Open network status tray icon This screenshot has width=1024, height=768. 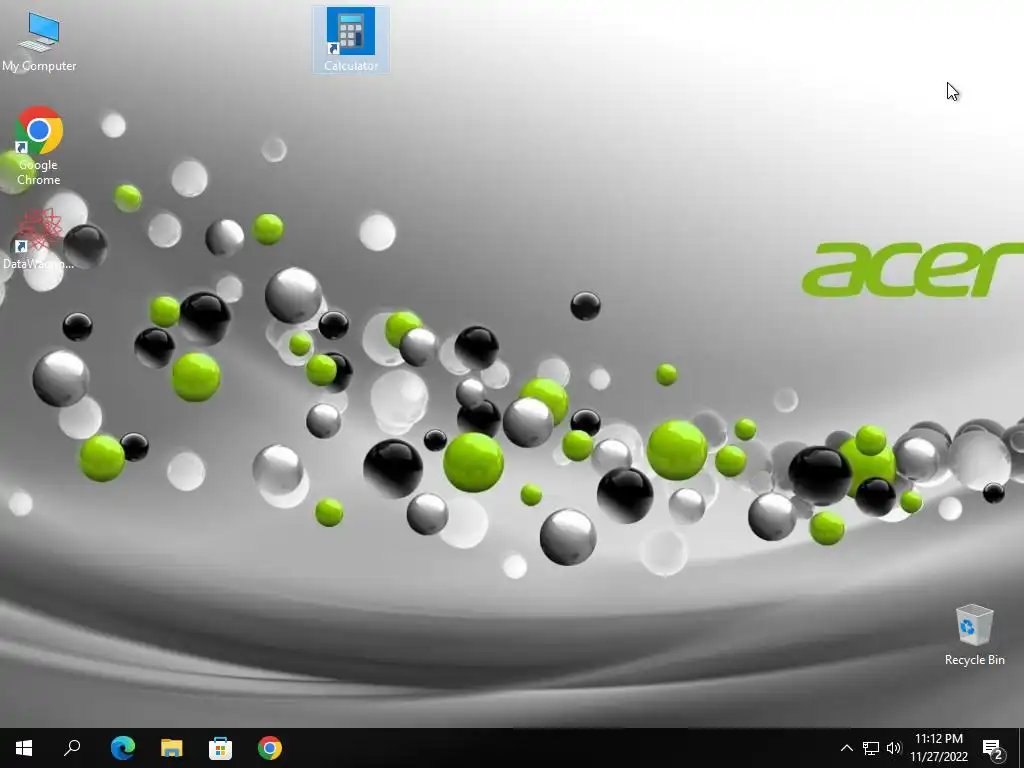[x=871, y=748]
